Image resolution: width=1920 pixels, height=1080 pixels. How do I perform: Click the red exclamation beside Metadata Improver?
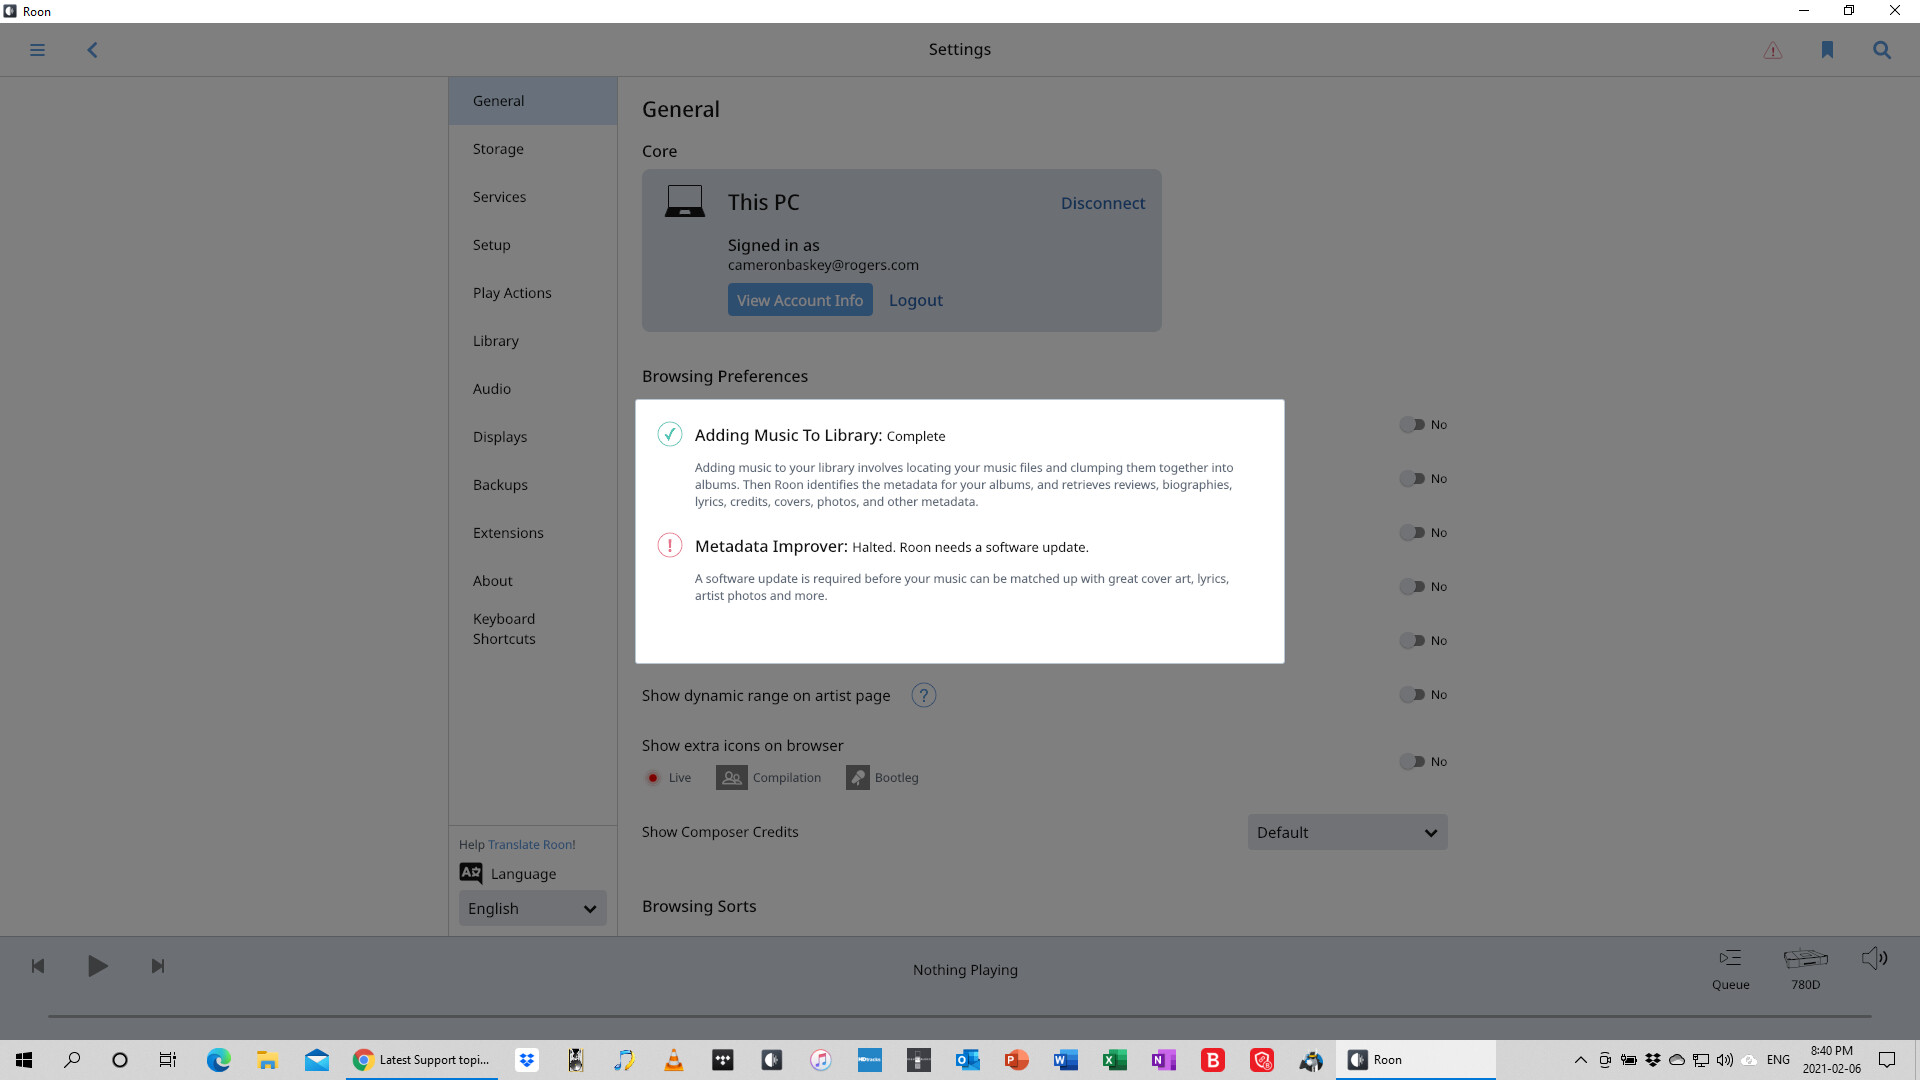[x=670, y=545]
